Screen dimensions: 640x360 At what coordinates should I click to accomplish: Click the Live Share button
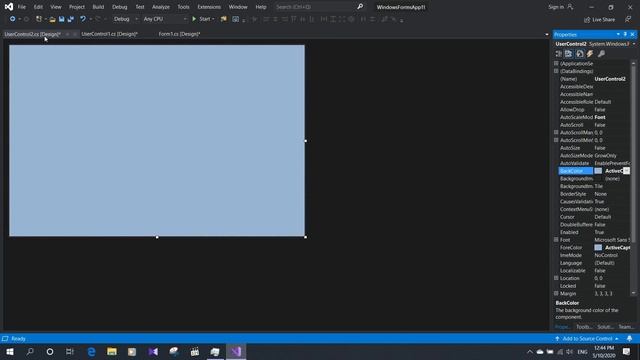click(599, 19)
